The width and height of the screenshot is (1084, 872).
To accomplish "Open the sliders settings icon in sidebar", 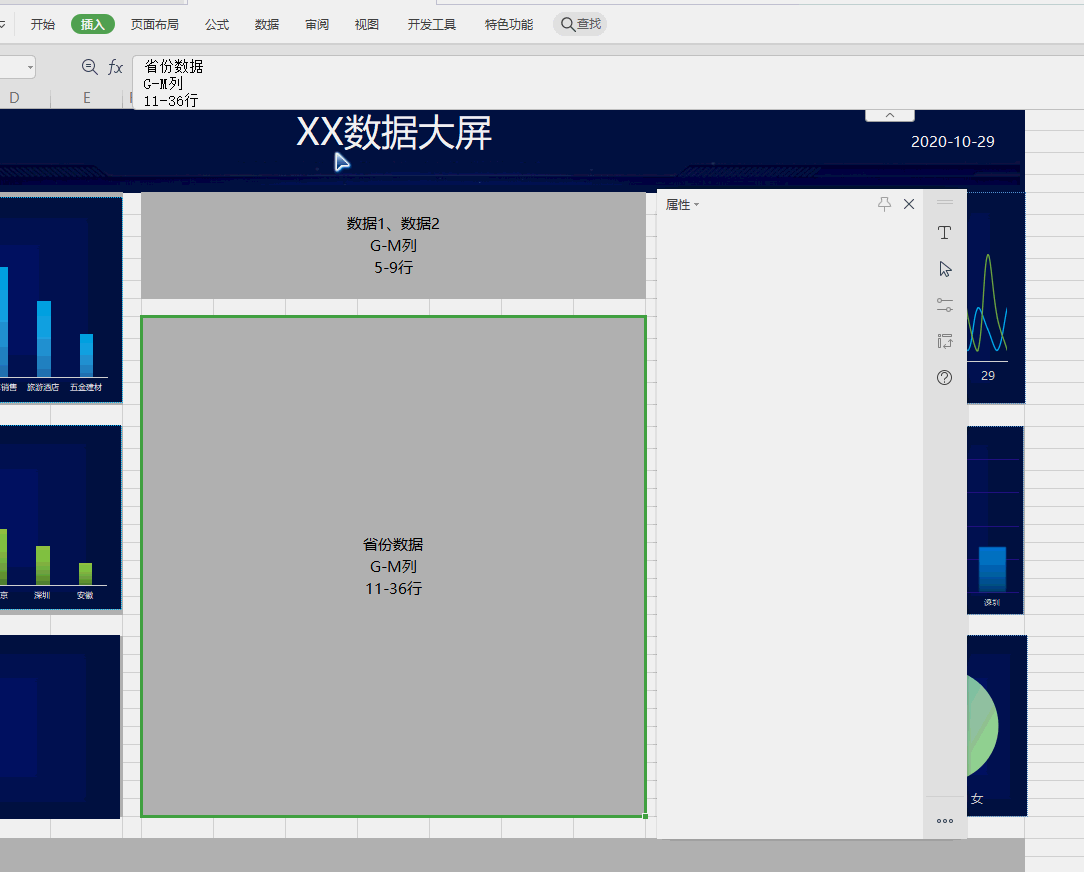I will click(945, 304).
